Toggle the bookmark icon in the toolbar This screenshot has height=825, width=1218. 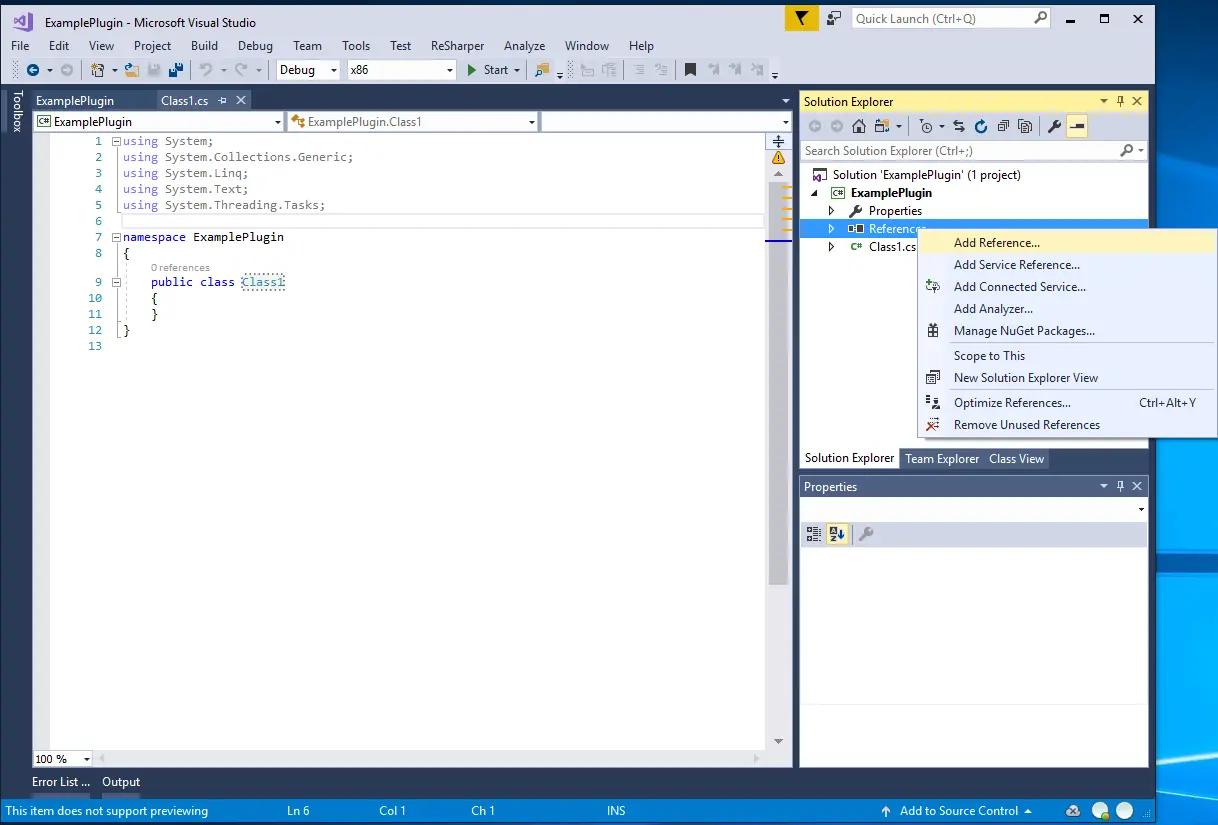coord(690,70)
